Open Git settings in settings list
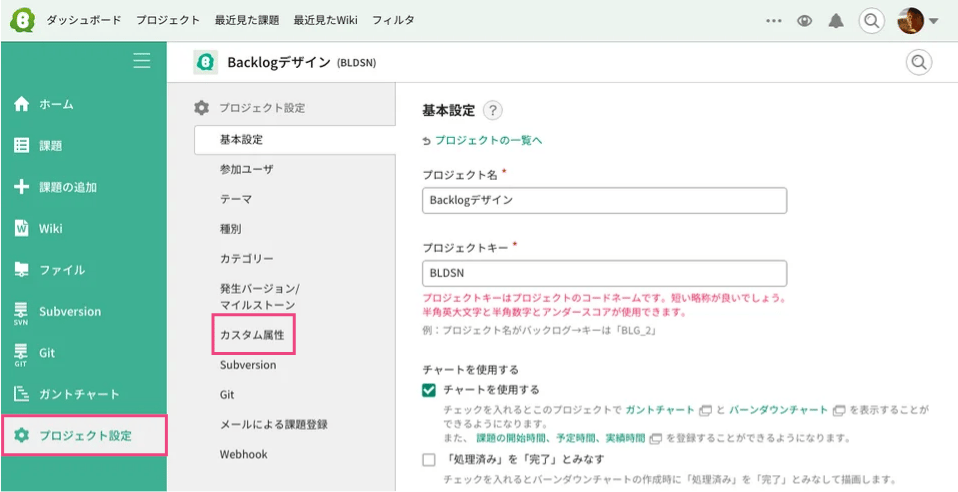 [x=227, y=395]
